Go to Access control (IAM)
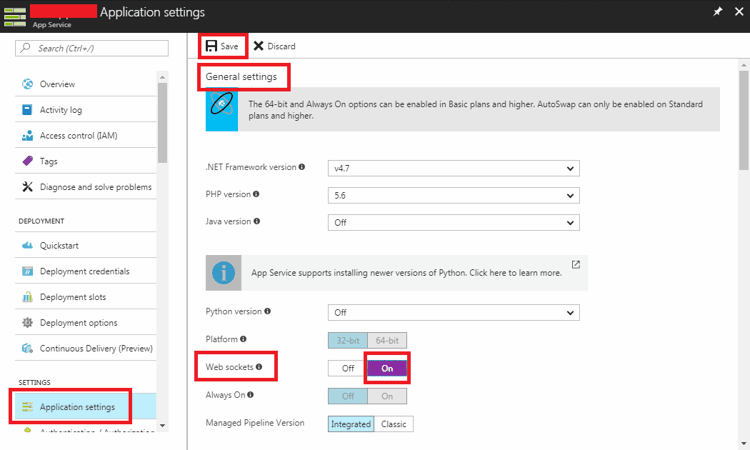This screenshot has width=750, height=450. click(86, 135)
